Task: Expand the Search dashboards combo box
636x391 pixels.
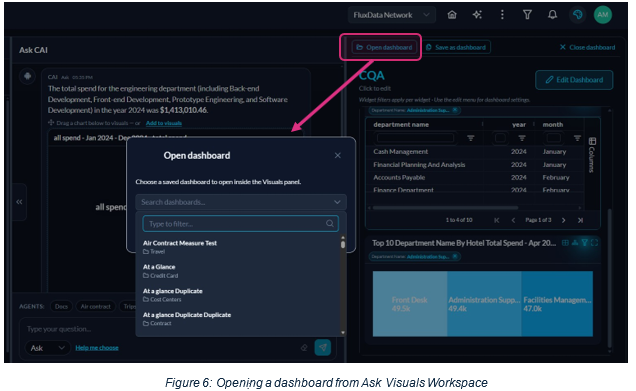Action: coord(241,202)
